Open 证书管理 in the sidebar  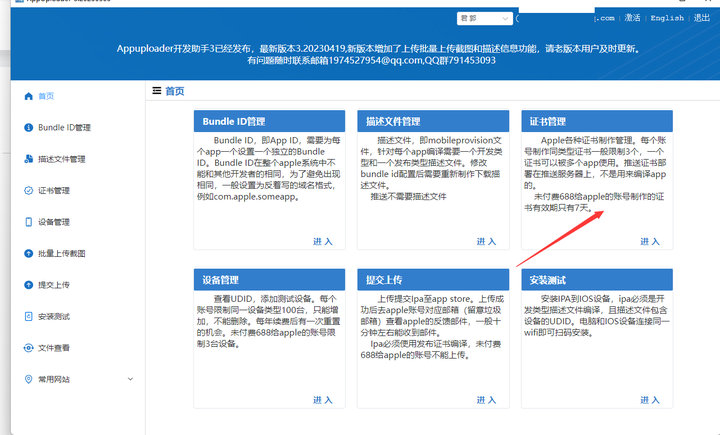pyautogui.click(x=54, y=190)
